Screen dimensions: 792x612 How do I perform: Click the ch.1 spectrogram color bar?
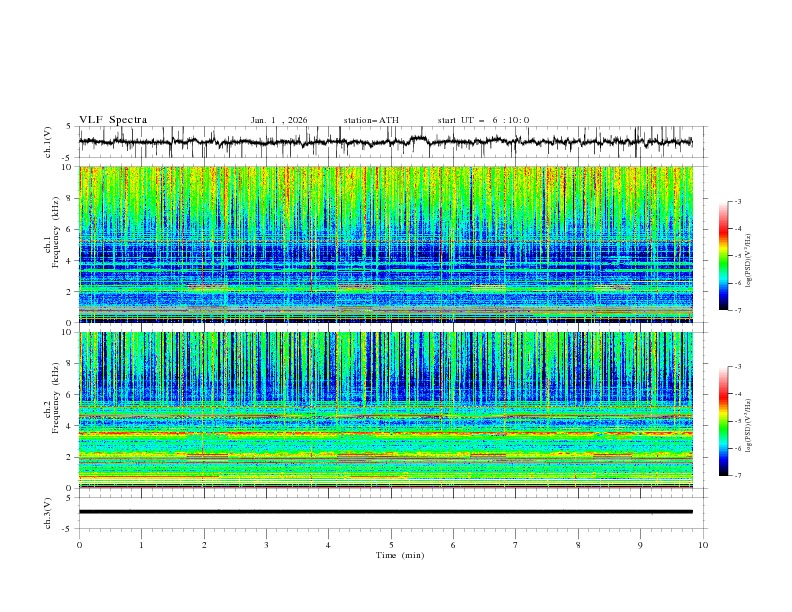[x=723, y=255]
